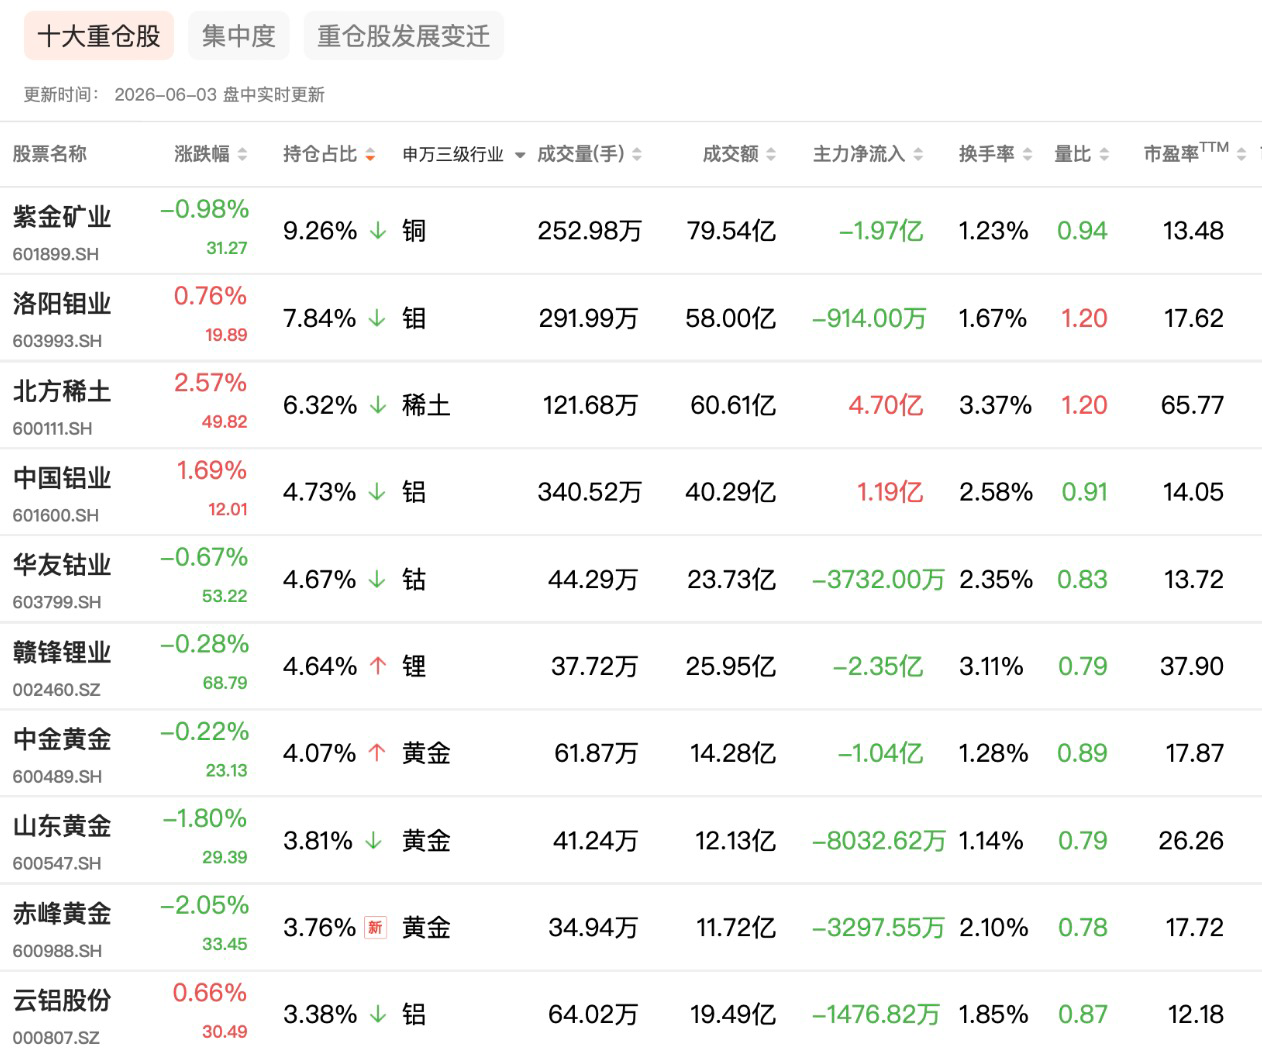This screenshot has height=1054, width=1262.
Task: Switch to the 十大重仓股 tab
Action: 98,36
